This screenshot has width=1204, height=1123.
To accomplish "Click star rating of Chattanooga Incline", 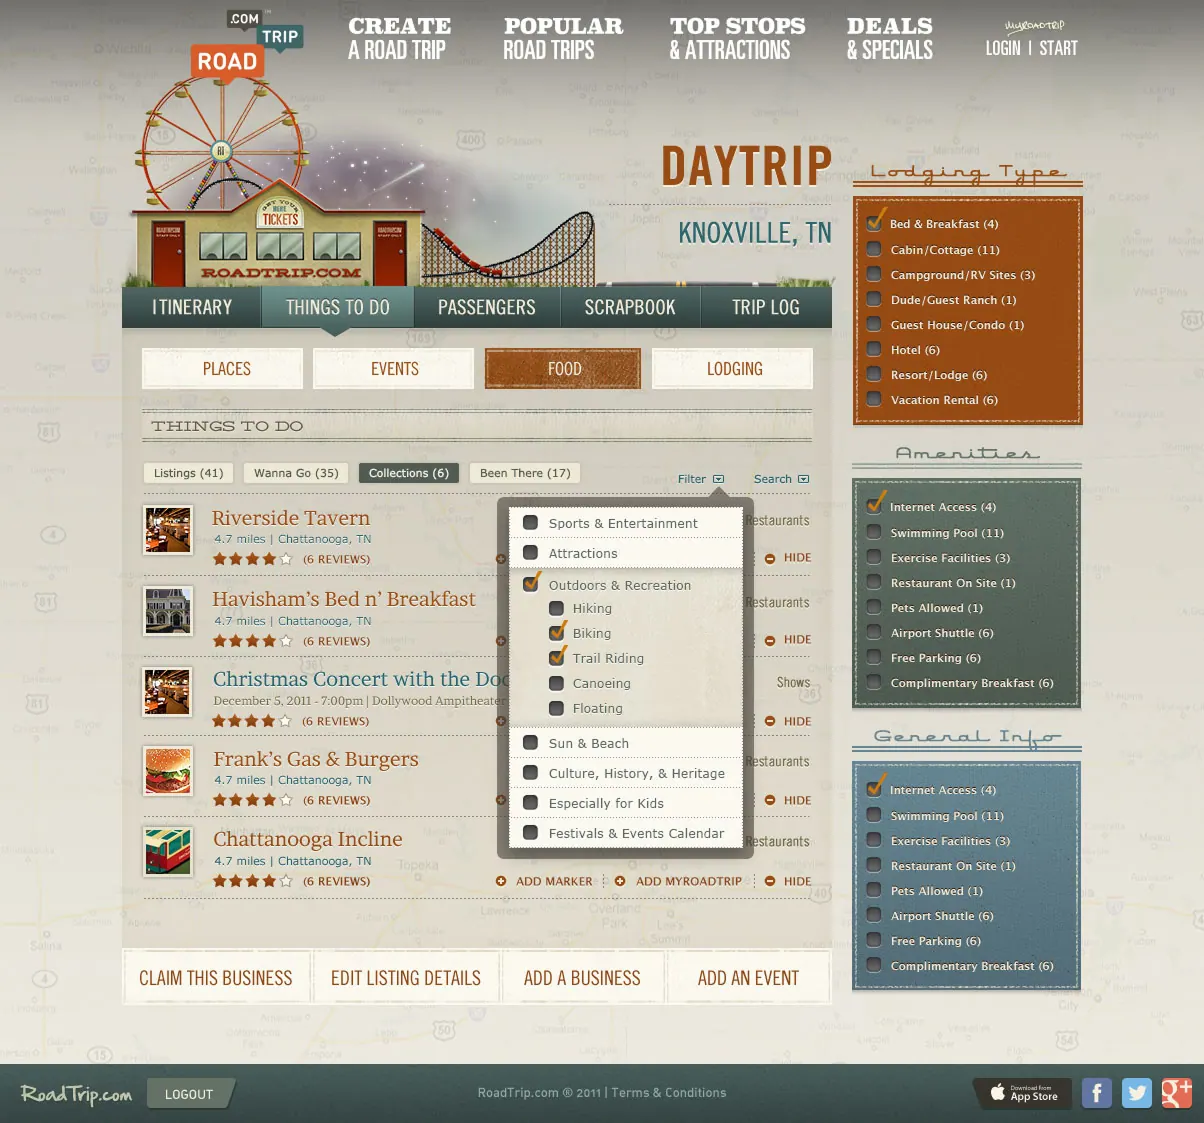I will (253, 881).
